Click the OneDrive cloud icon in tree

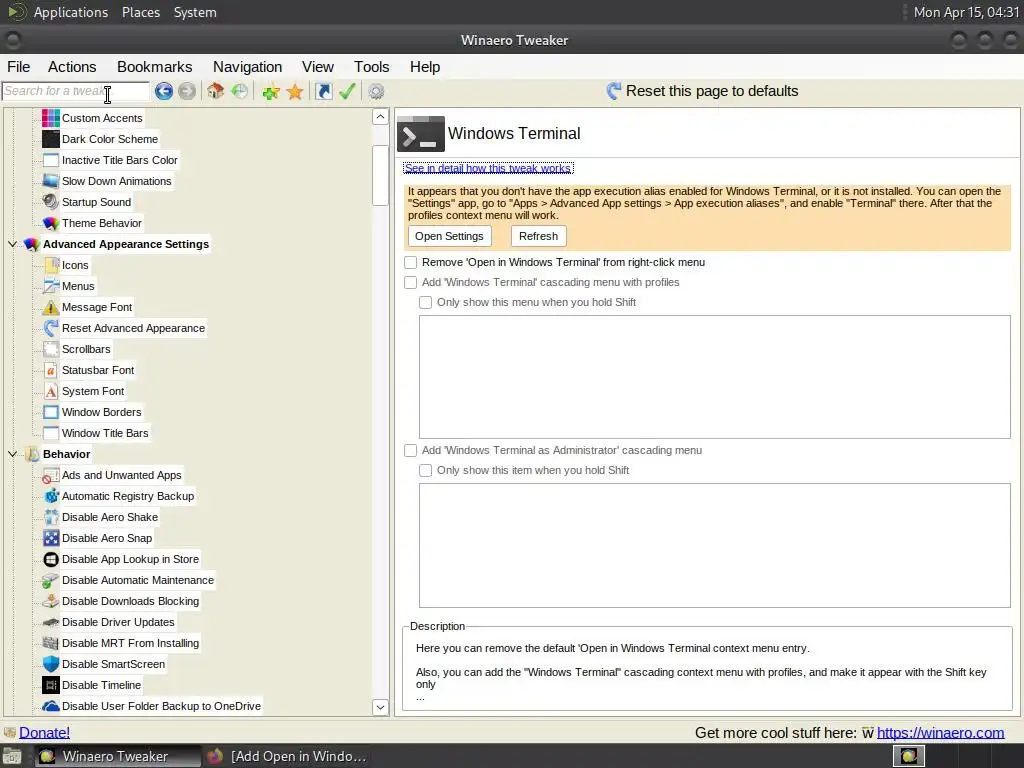coord(51,706)
